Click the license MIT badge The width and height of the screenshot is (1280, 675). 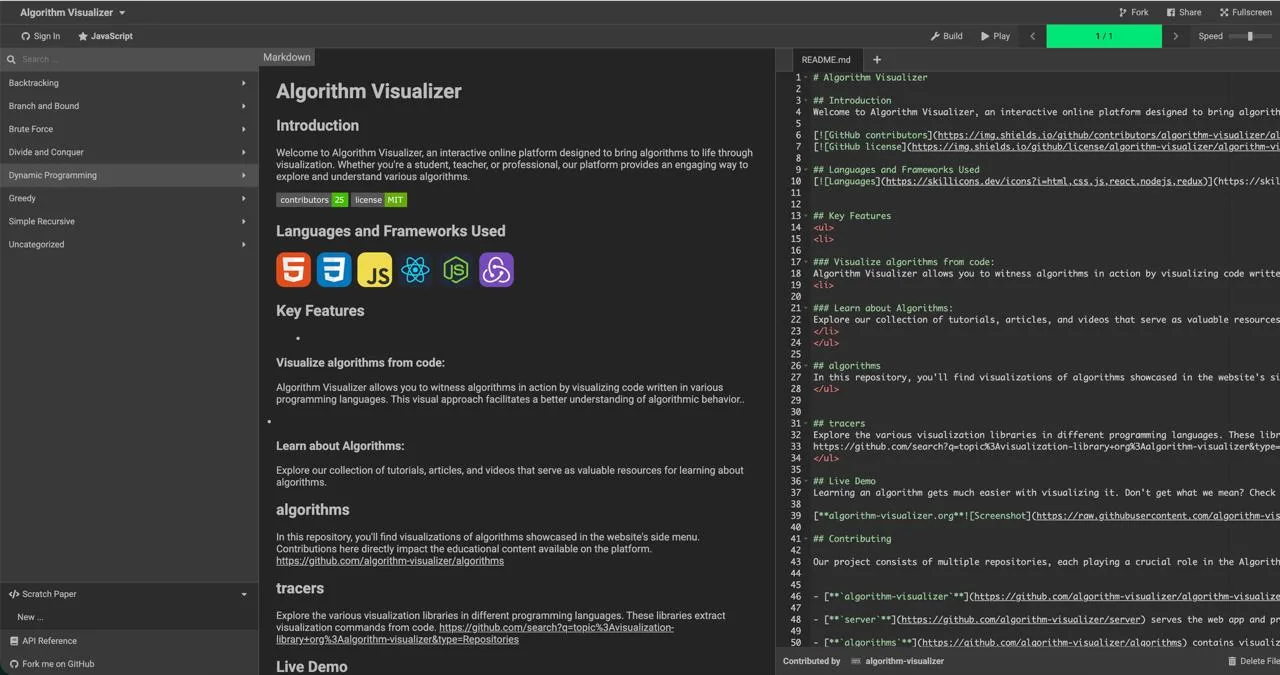[379, 200]
